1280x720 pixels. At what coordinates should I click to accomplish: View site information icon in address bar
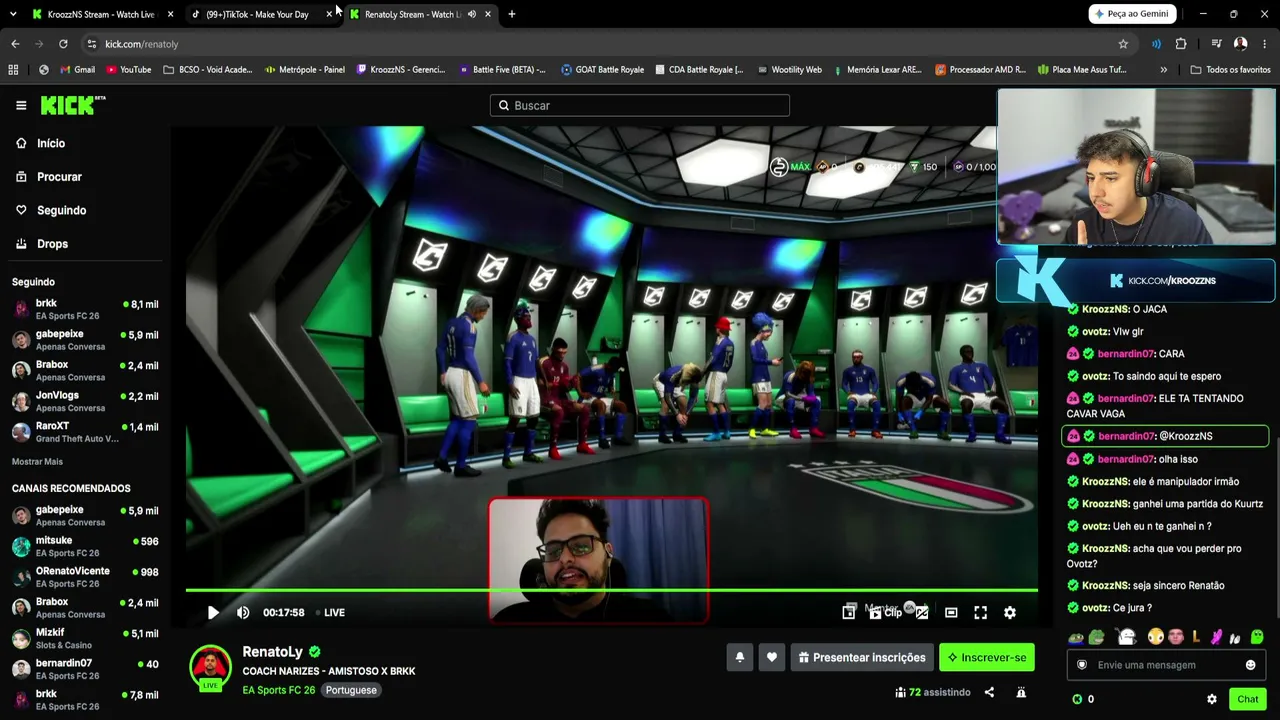(x=91, y=44)
